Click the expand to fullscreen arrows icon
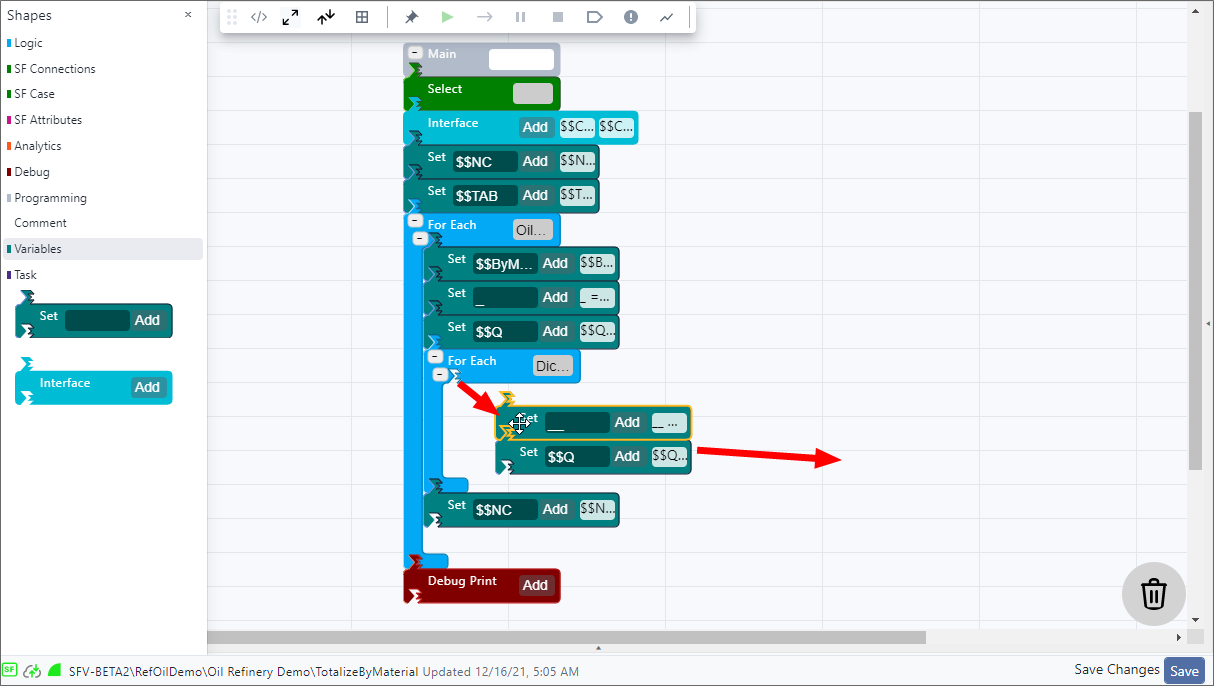 coord(290,17)
